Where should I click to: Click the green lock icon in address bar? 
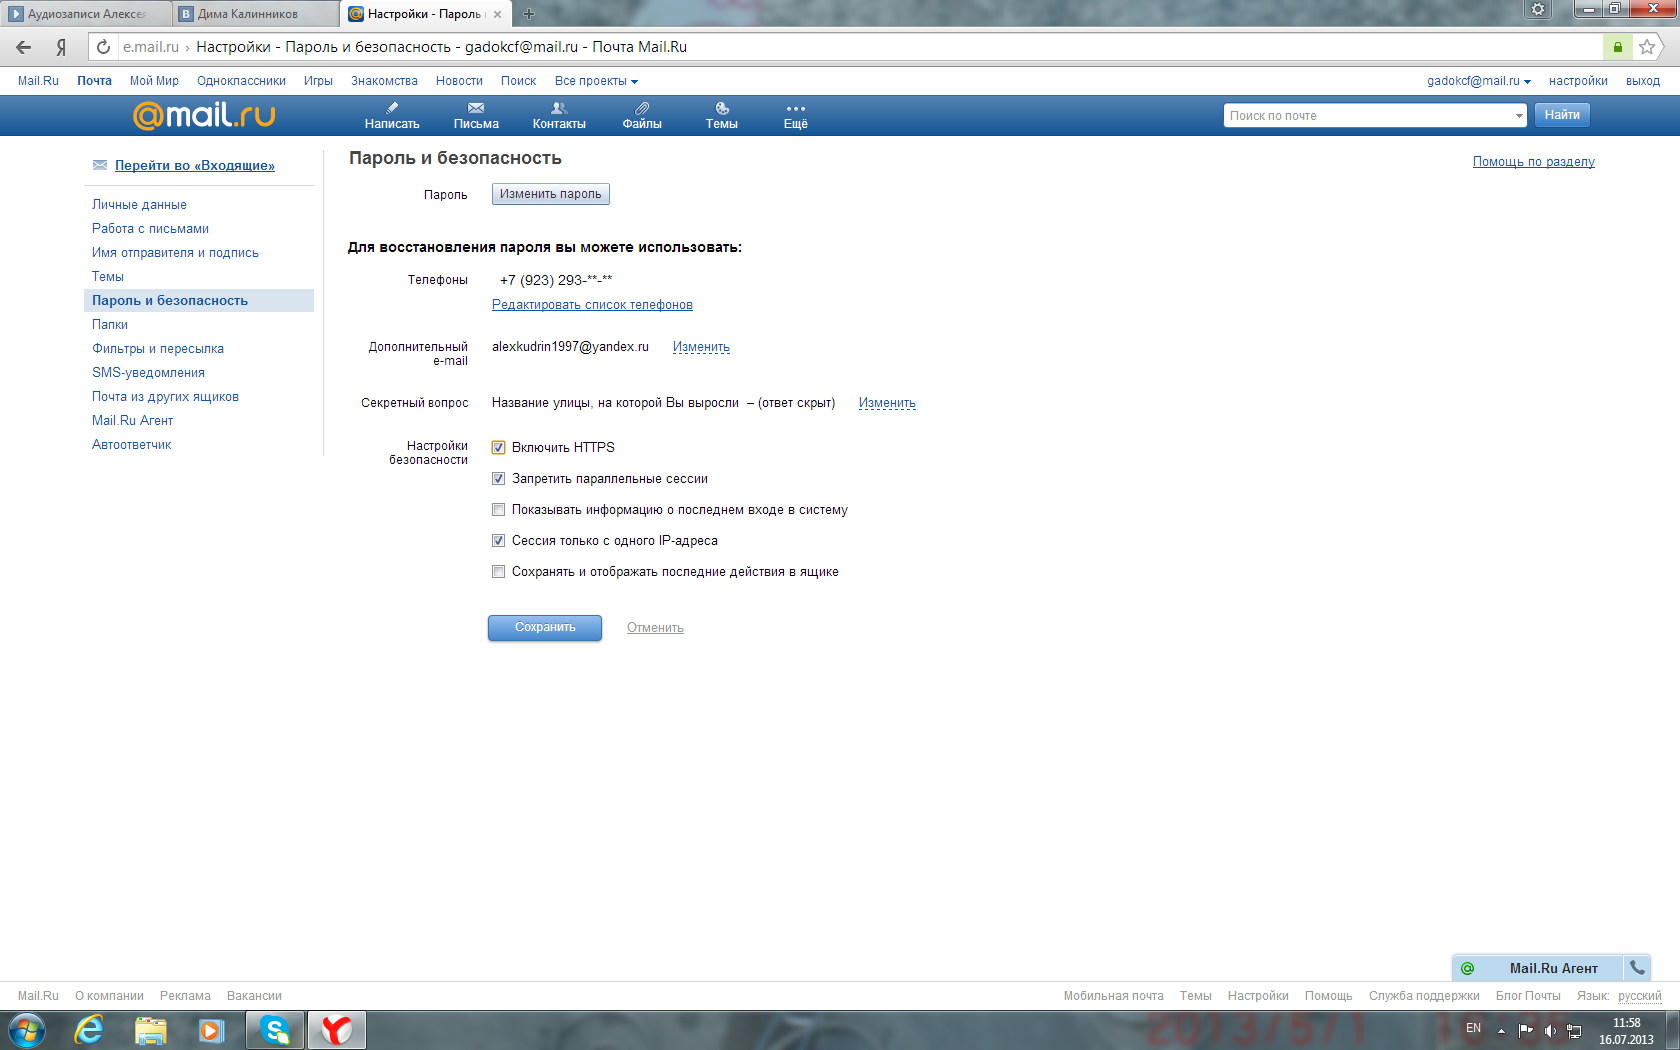(x=1617, y=47)
